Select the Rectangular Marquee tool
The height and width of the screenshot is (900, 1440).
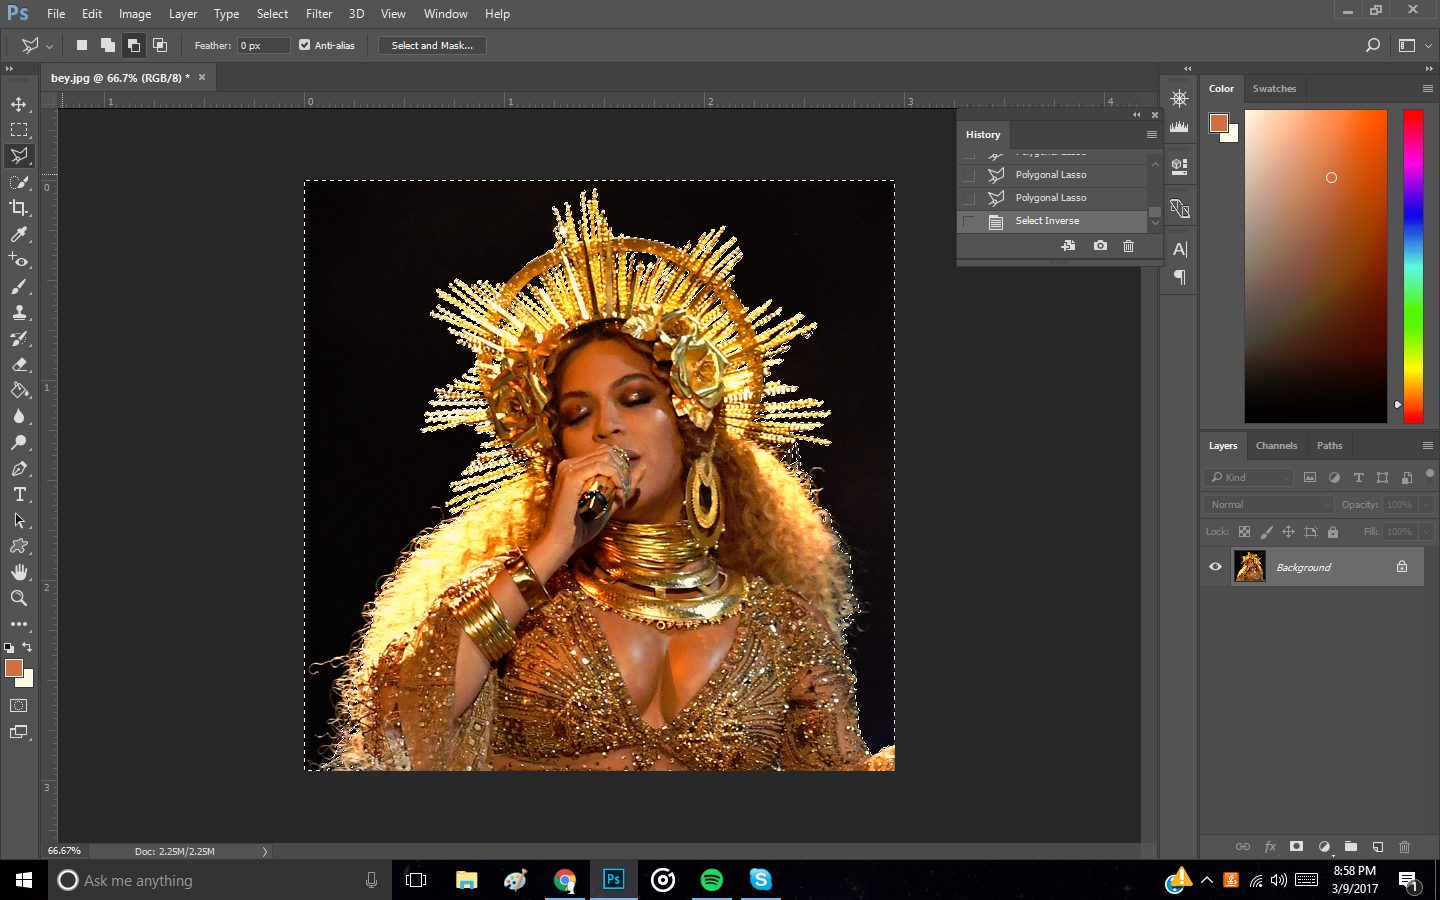(19, 130)
